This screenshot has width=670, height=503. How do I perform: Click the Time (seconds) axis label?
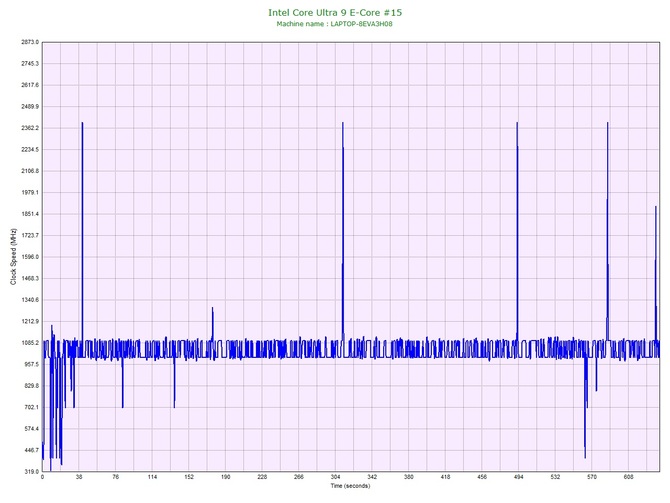click(350, 486)
